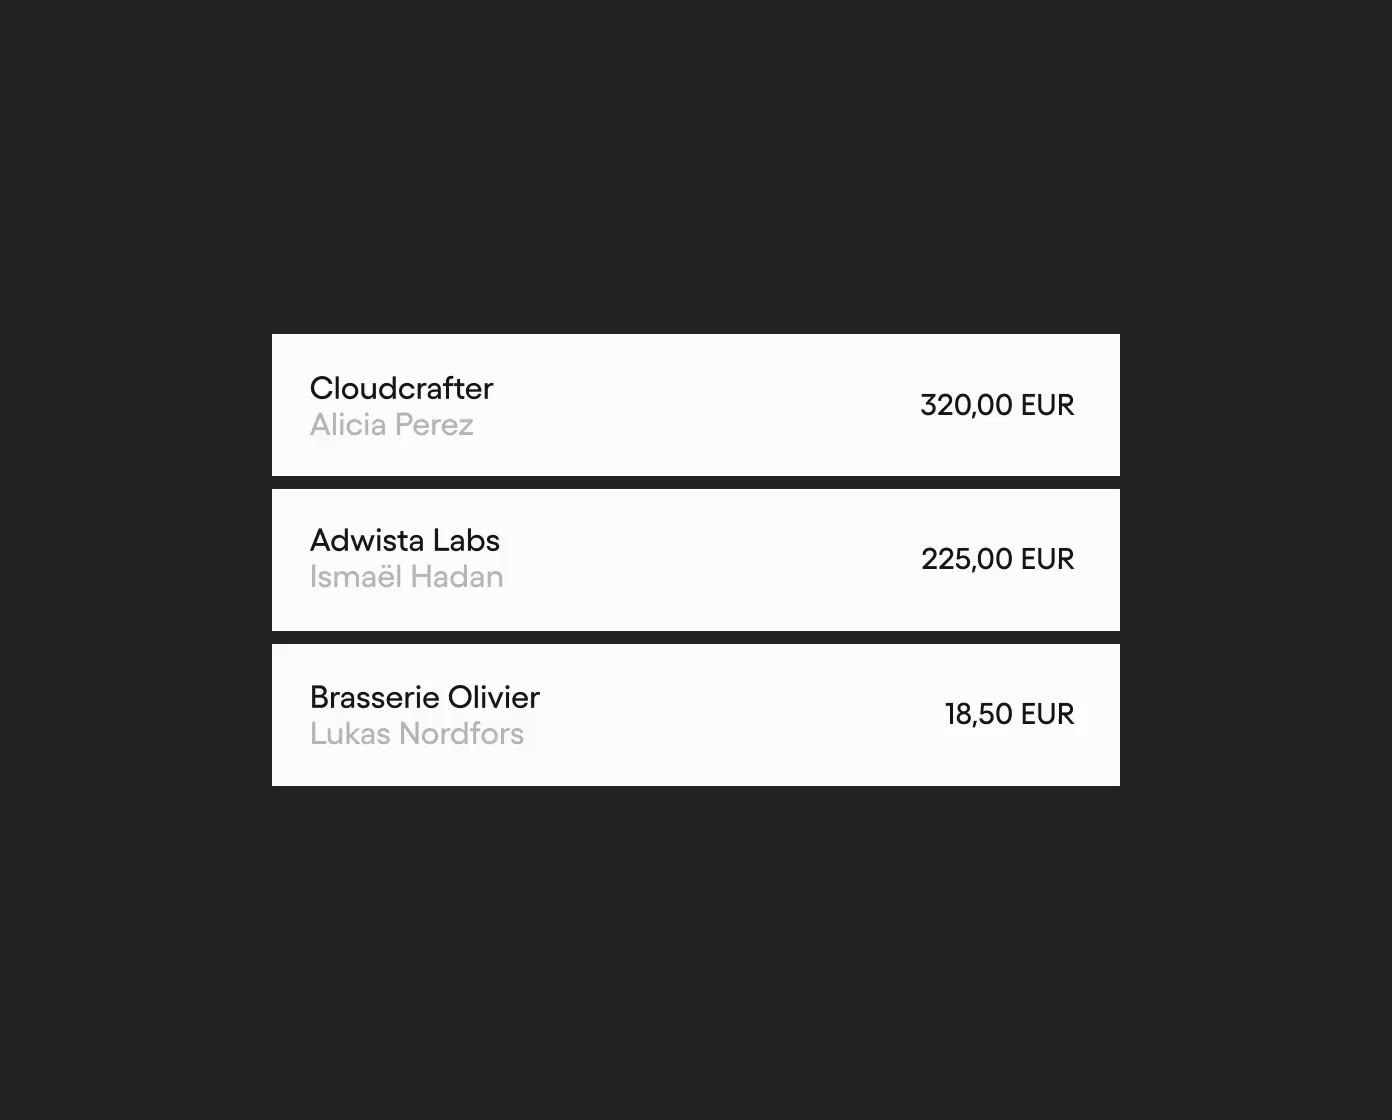Click the Brasserie Olivier merchant name
Screen dimensions: 1392x1120
pos(425,697)
